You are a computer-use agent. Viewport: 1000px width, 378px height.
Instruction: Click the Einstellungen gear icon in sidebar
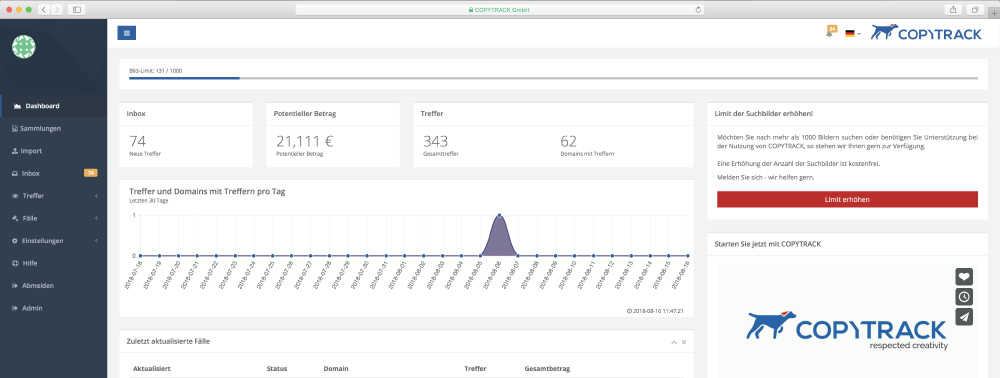pyautogui.click(x=15, y=241)
